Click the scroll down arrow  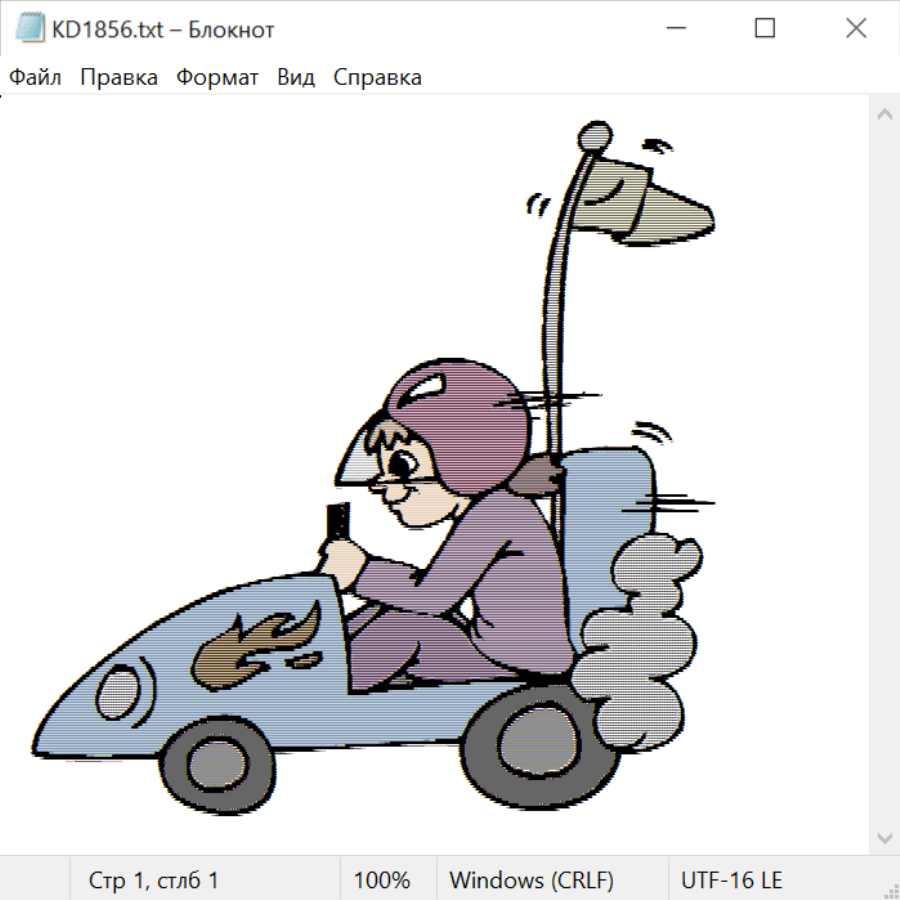(x=884, y=837)
